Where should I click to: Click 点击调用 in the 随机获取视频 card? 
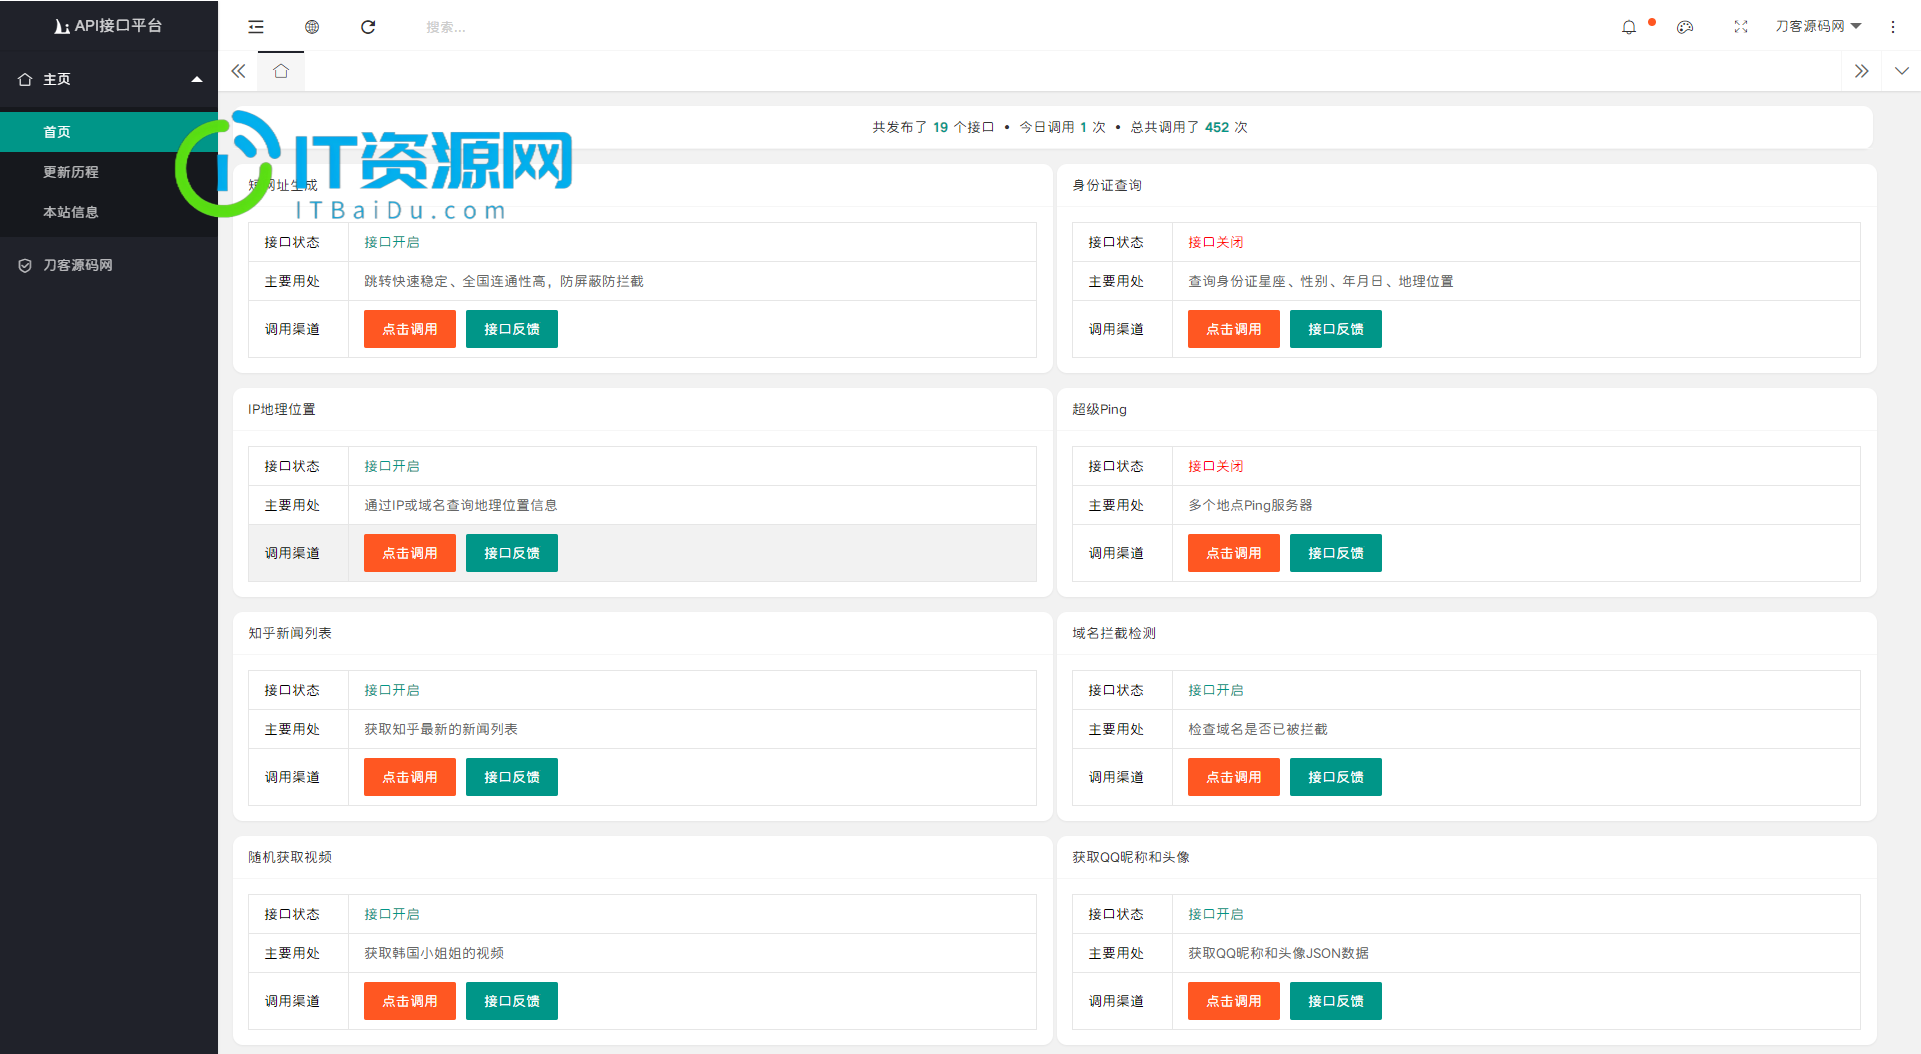(x=410, y=1001)
